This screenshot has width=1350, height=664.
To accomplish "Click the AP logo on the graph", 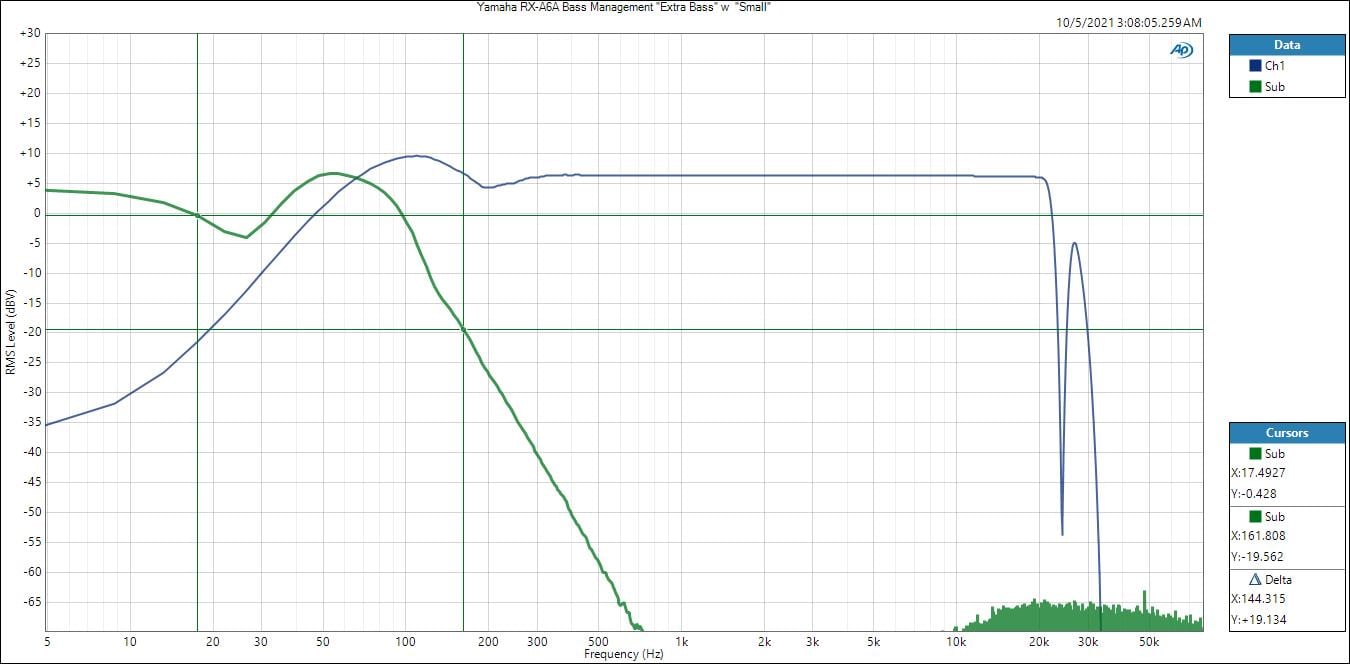I will [1181, 50].
